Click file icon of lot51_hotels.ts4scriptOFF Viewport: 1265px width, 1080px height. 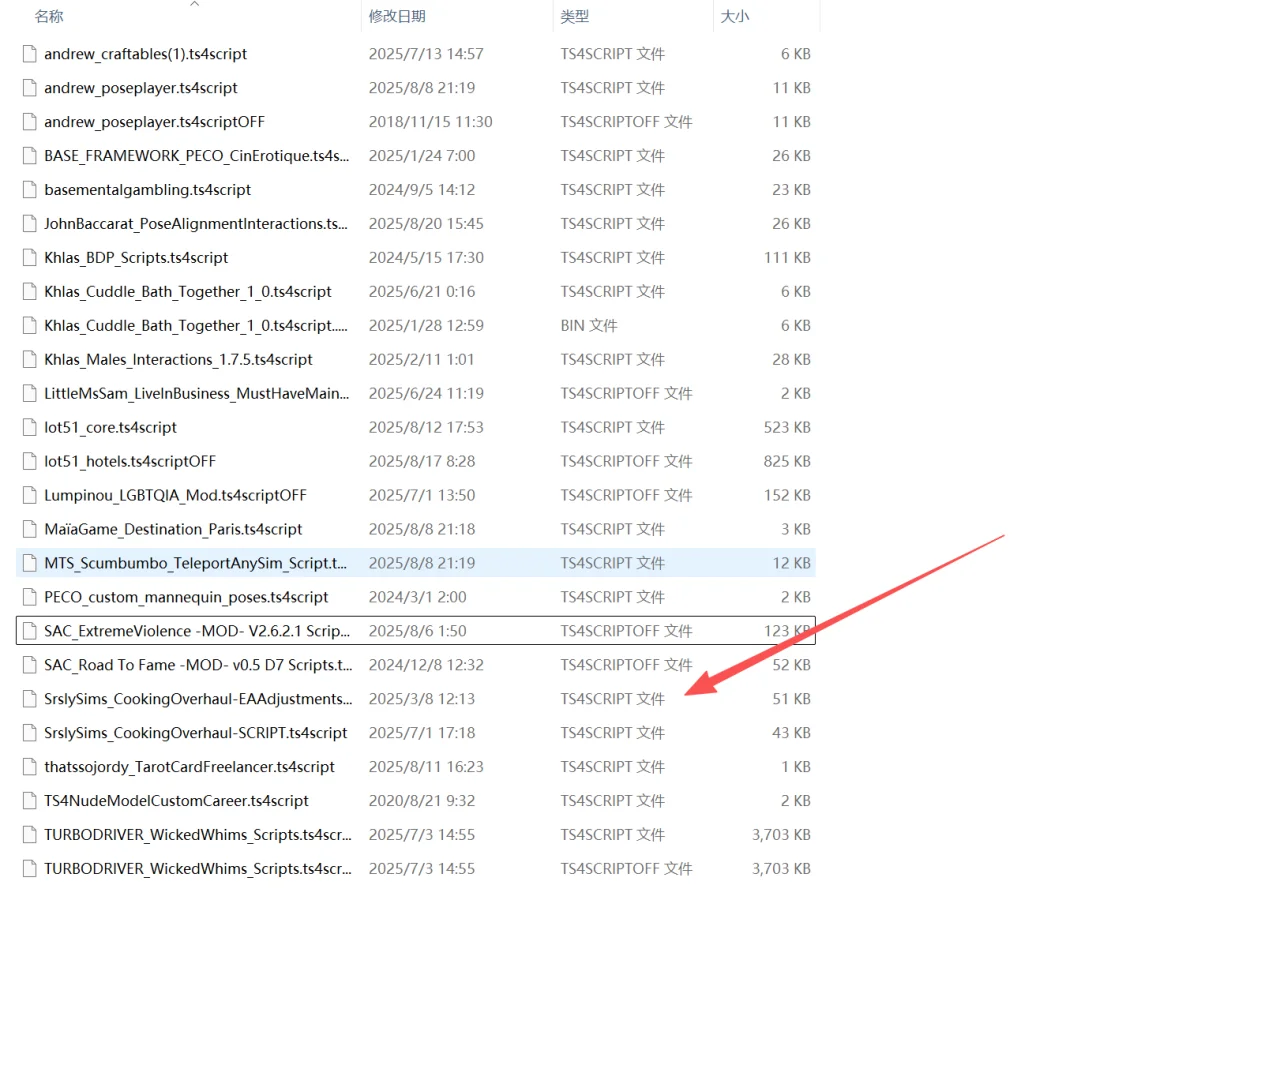click(30, 462)
